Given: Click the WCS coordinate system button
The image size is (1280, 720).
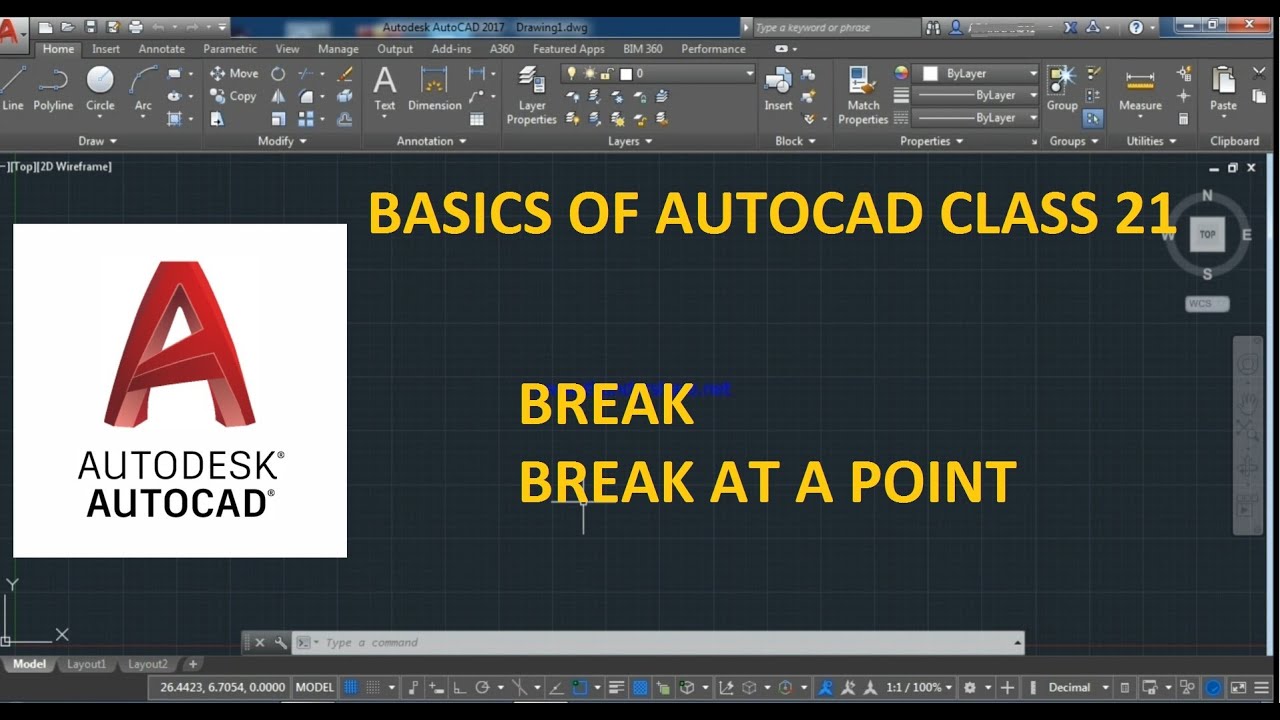Looking at the screenshot, I should tap(1207, 303).
